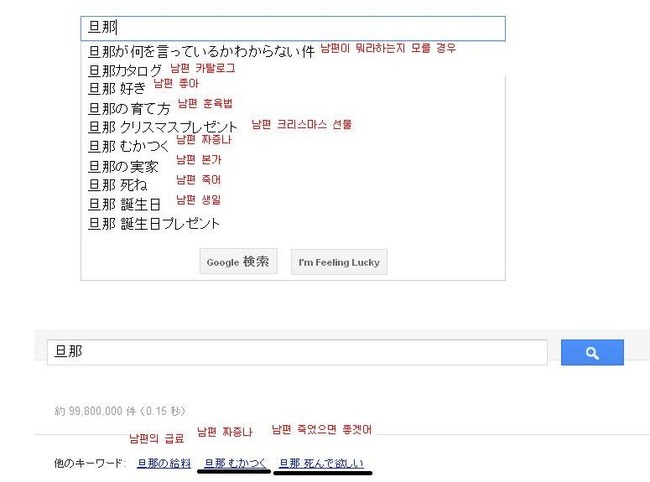The width and height of the screenshot is (650, 482).
Task: Click the lower search field with 旦那
Action: click(x=297, y=352)
